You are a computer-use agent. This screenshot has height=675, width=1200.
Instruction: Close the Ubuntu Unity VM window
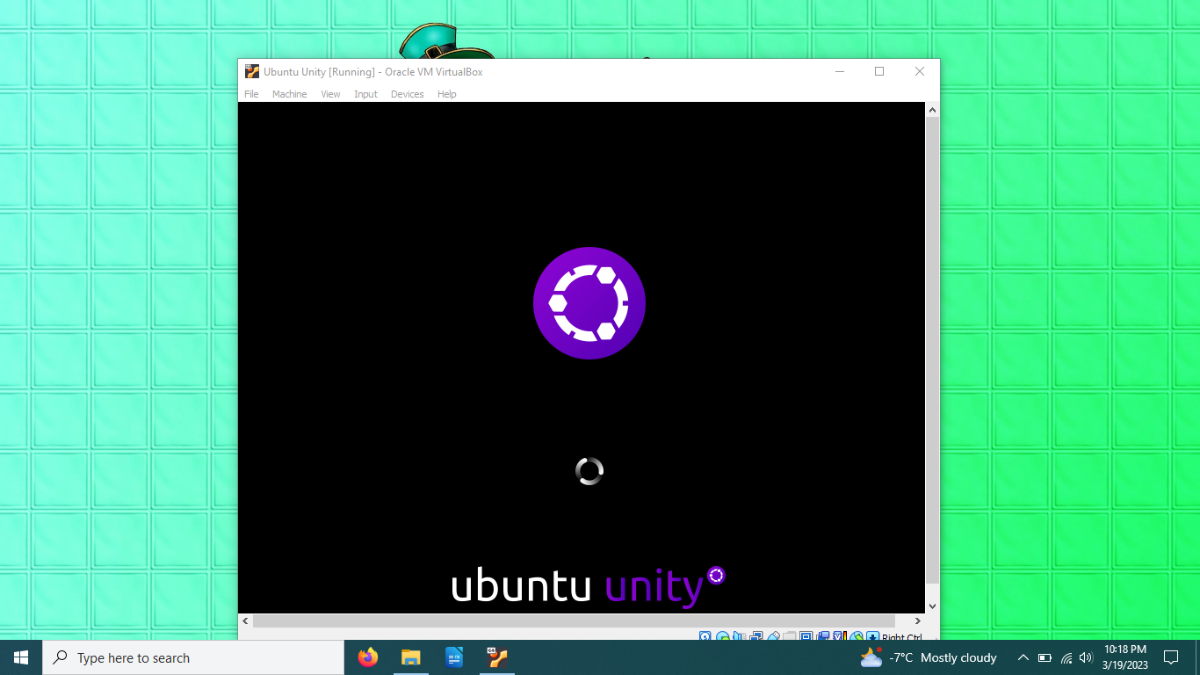[919, 71]
